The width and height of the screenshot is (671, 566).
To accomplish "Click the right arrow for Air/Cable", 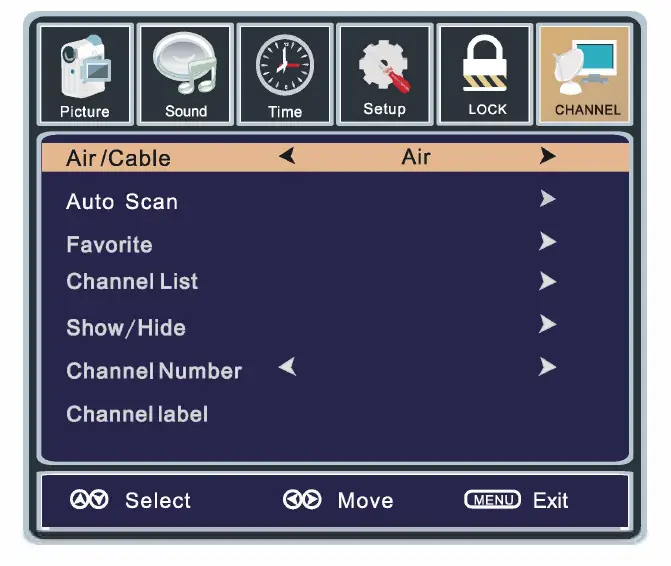I will 547,156.
